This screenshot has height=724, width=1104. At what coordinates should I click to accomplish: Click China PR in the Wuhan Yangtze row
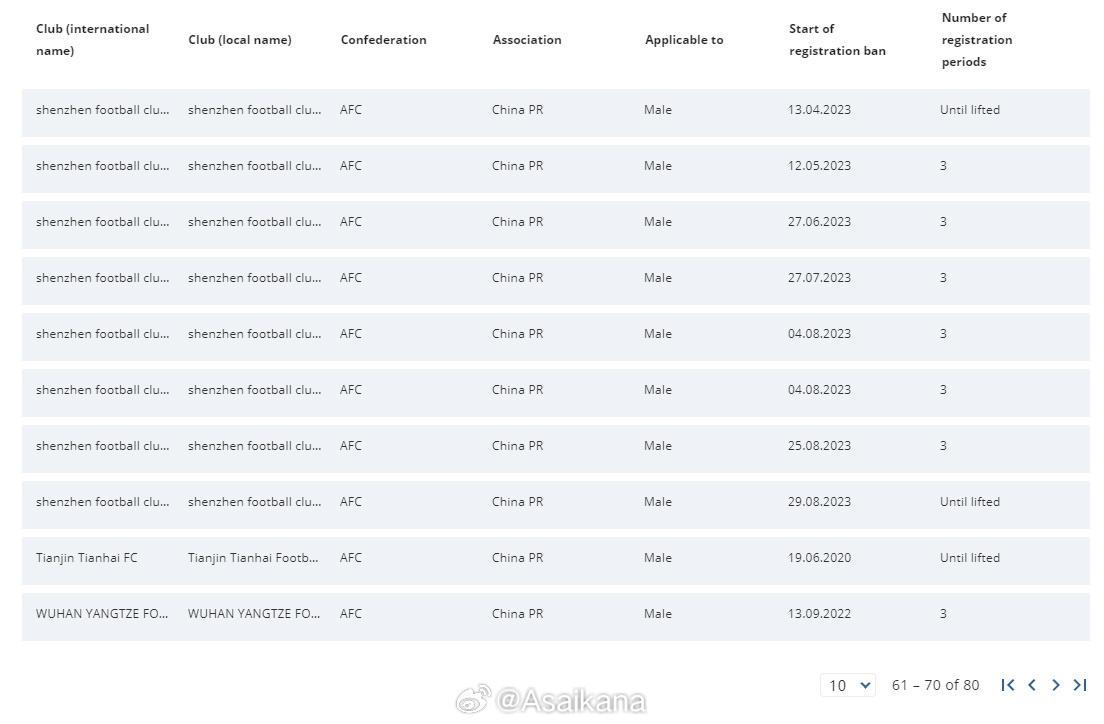coord(518,614)
